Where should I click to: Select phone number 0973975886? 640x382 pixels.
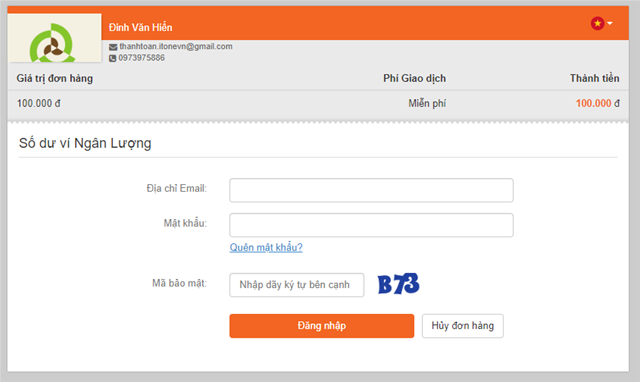(x=142, y=58)
